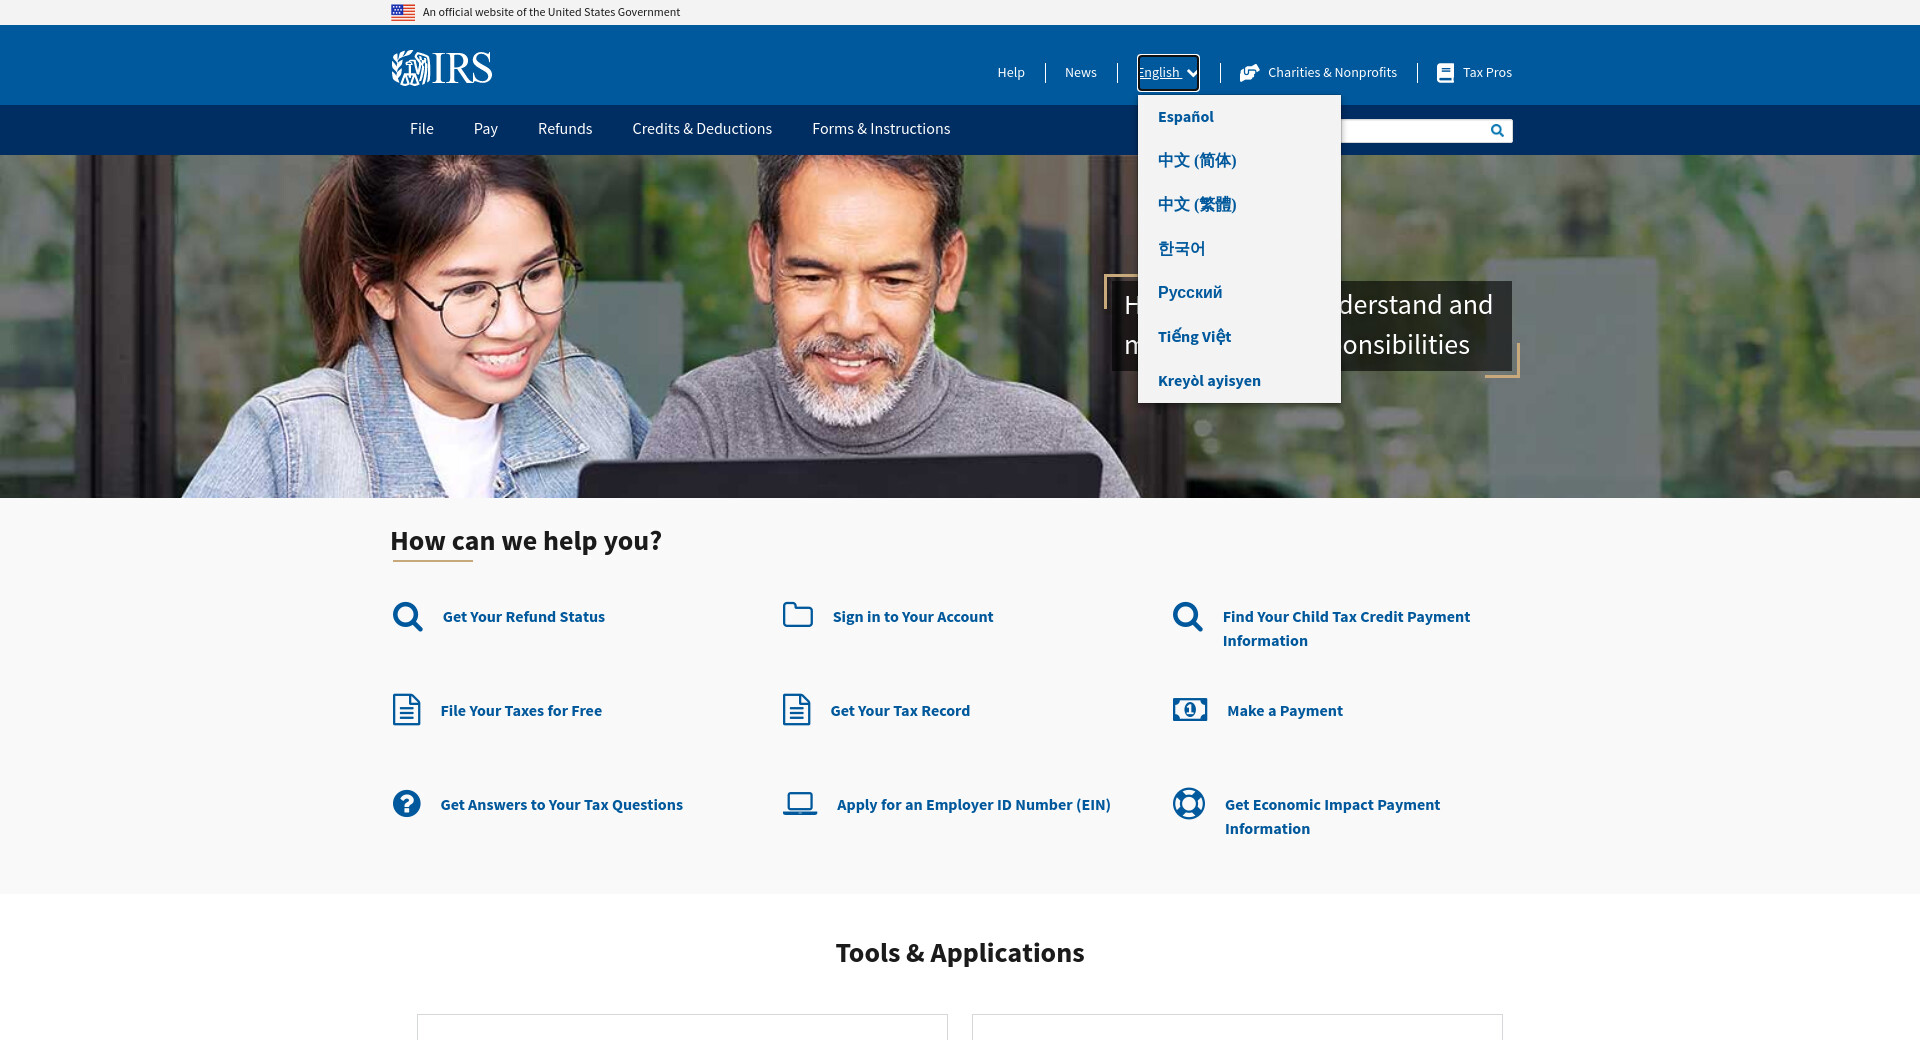Viewport: 1920px width, 1040px height.
Task: Open the Refunds menu in the navigation bar
Action: click(564, 129)
